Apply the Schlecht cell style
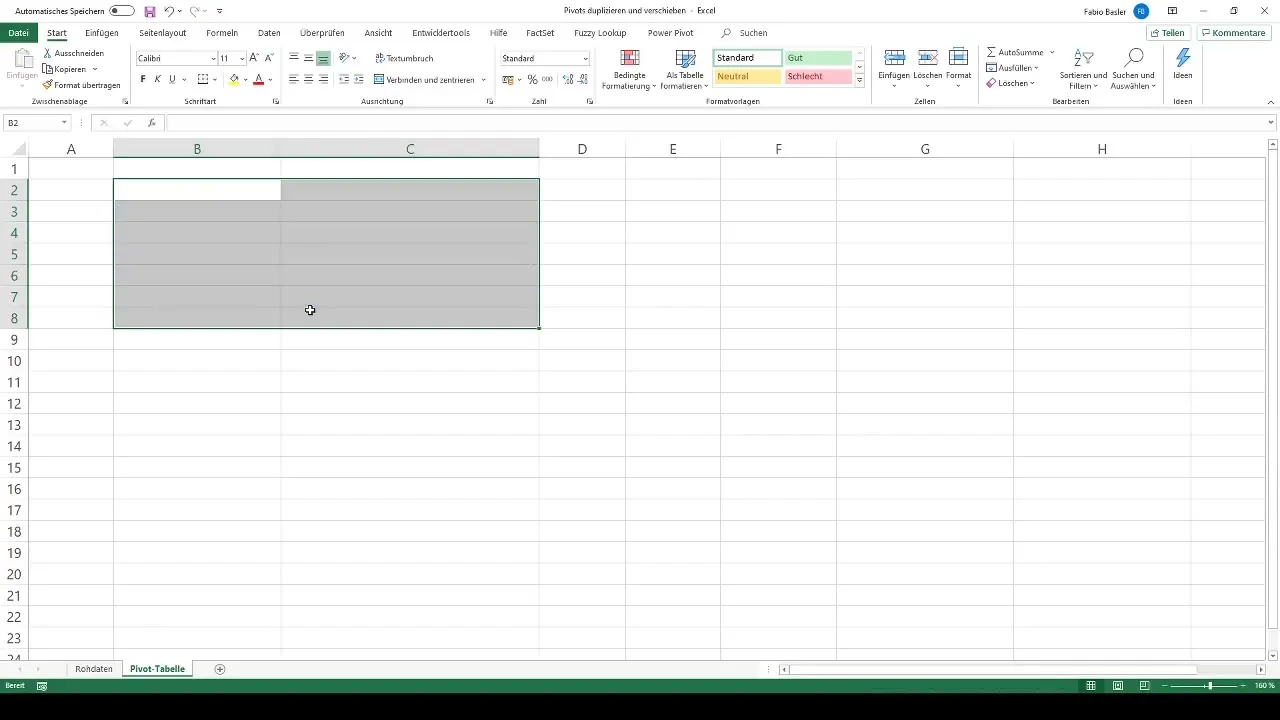1280x720 pixels. 818,77
